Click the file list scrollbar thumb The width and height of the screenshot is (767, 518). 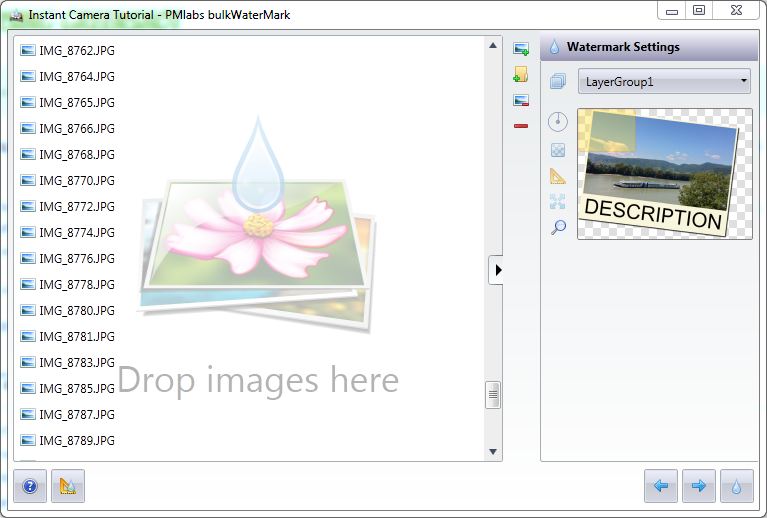click(493, 395)
